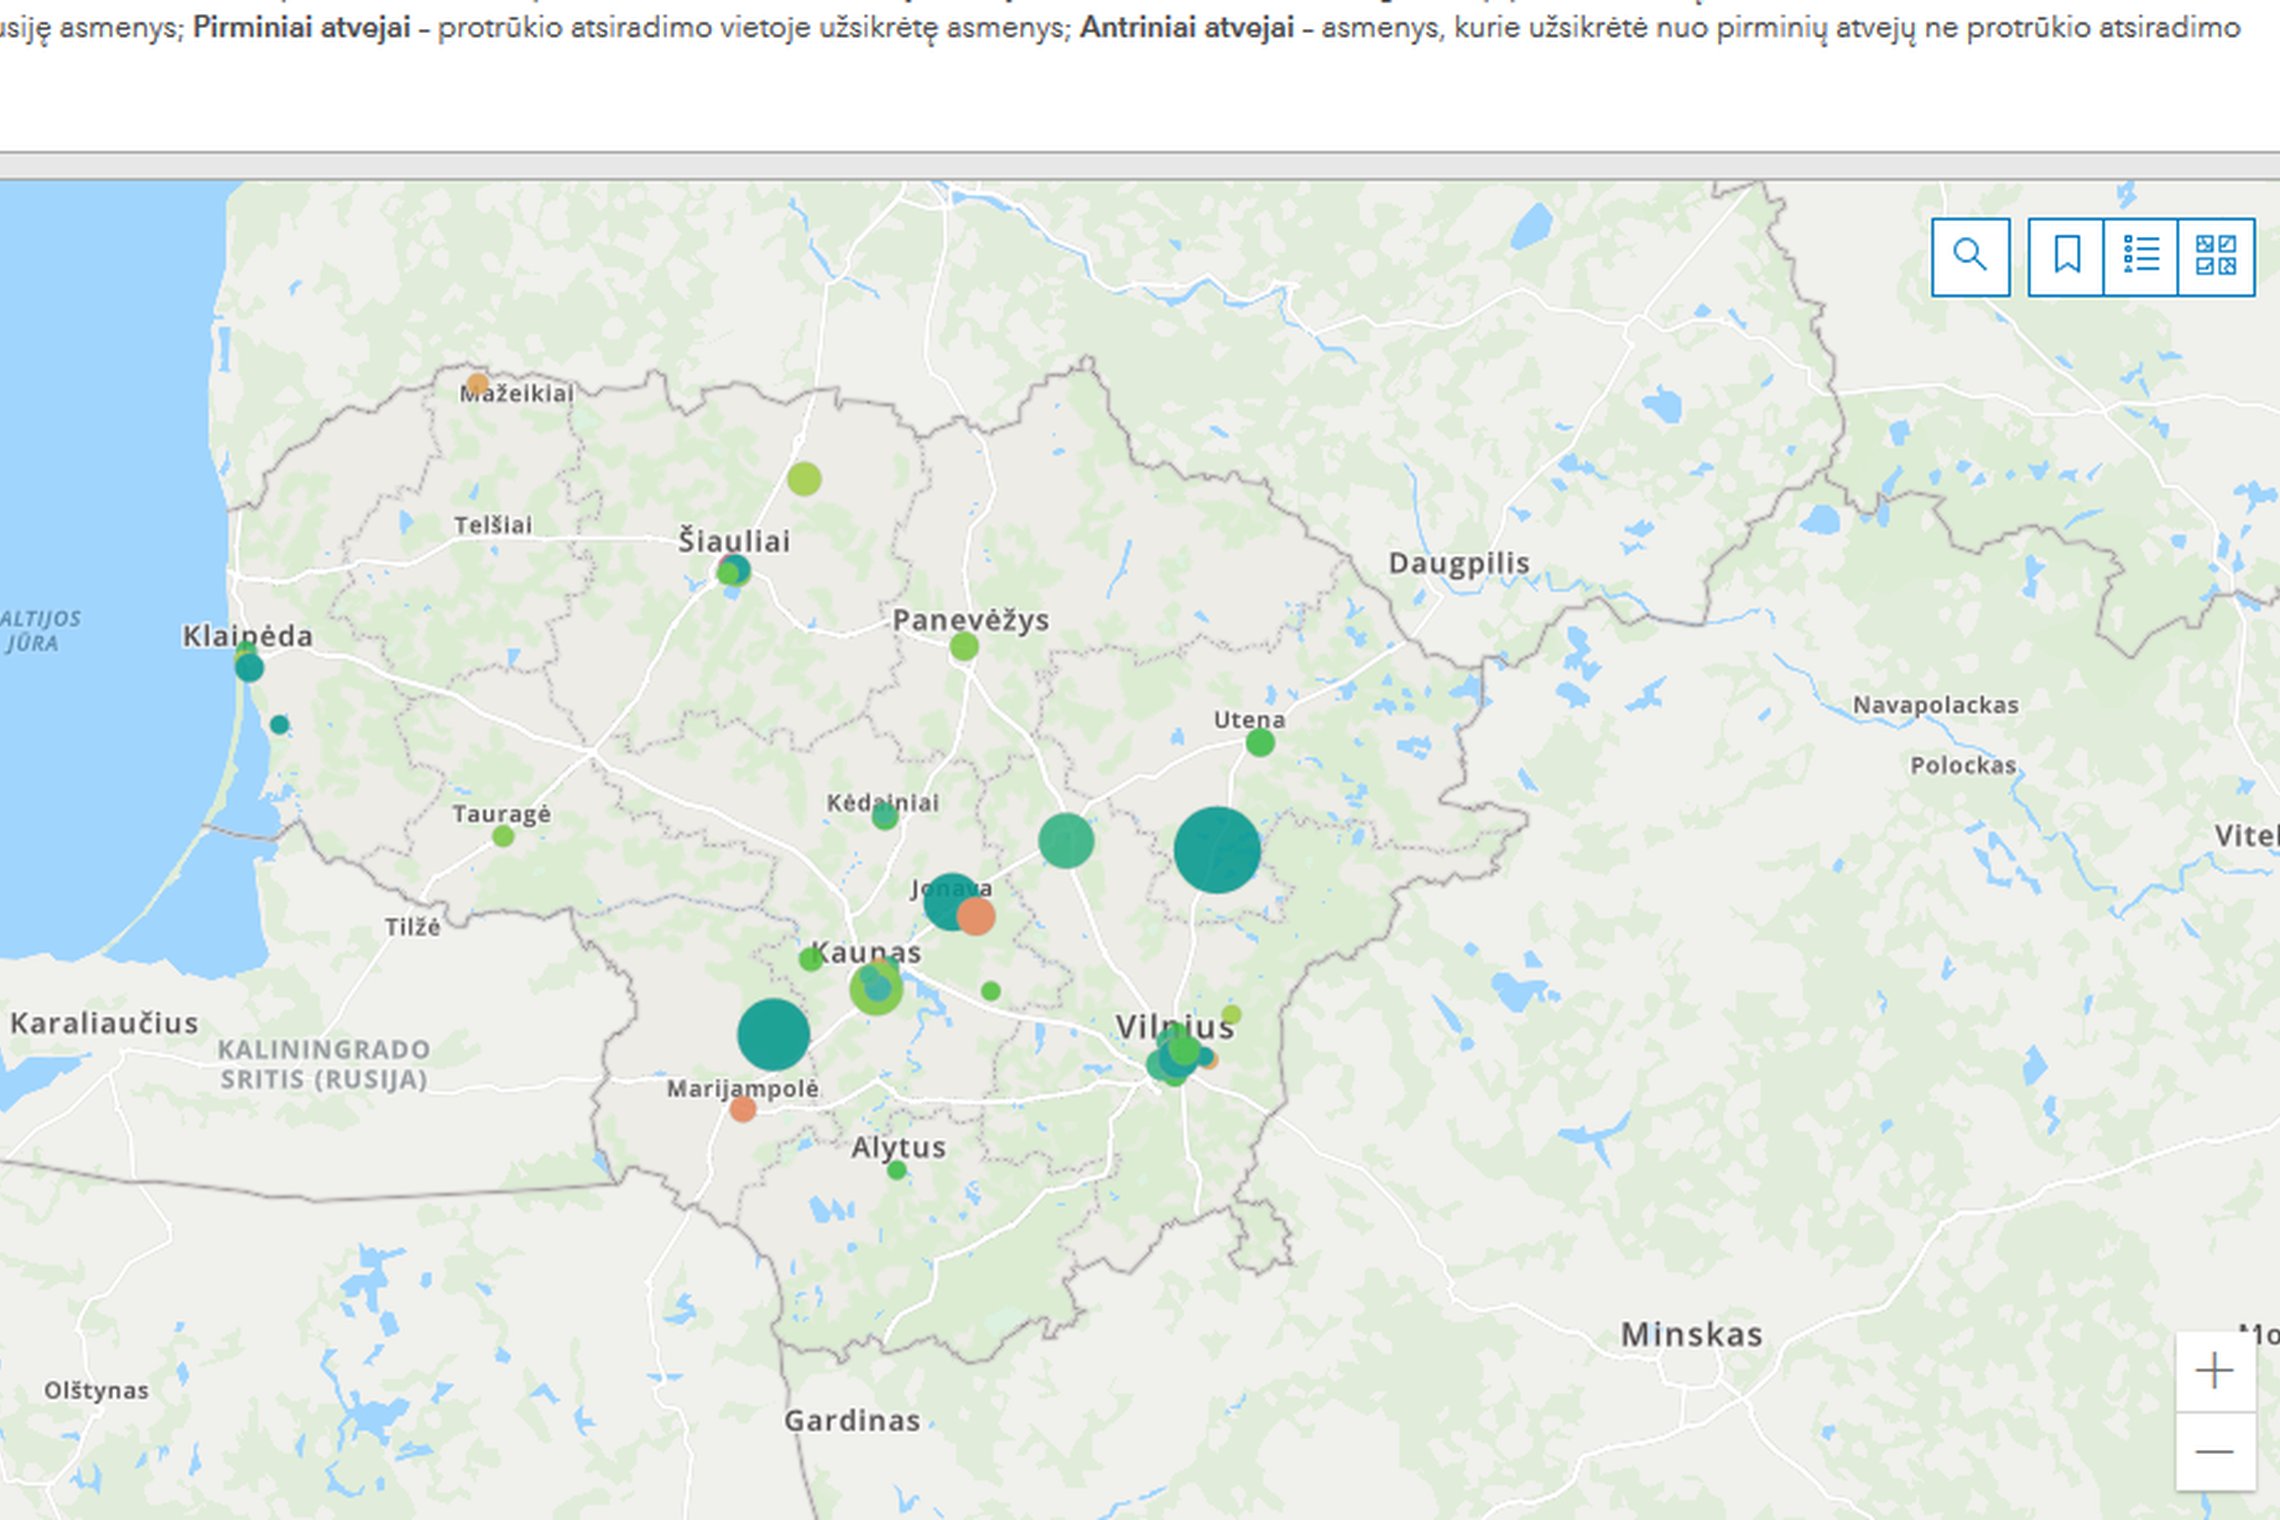
Task: Open the basemap gallery
Action: [2216, 256]
